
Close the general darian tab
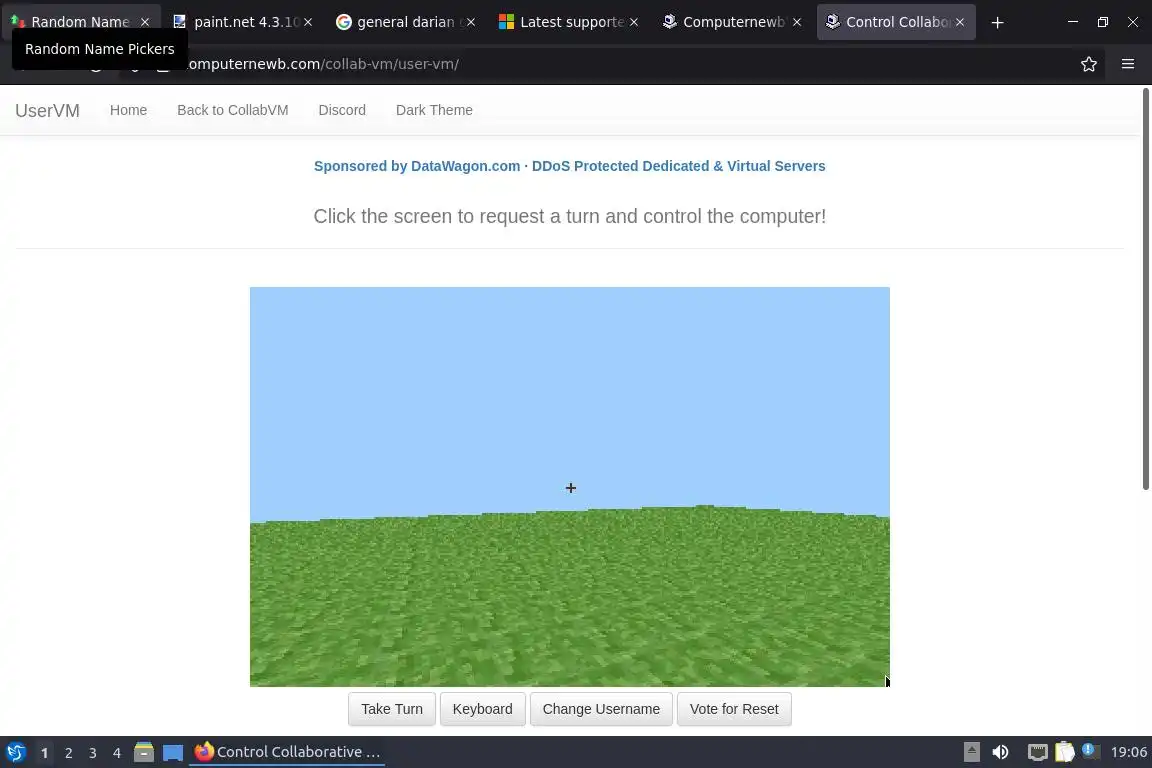(x=471, y=22)
